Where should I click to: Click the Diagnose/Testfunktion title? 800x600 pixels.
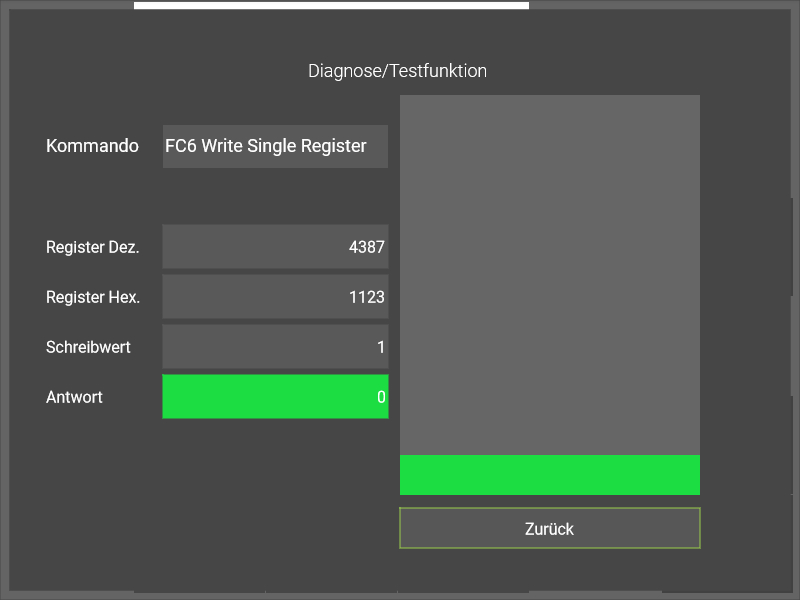(x=397, y=71)
